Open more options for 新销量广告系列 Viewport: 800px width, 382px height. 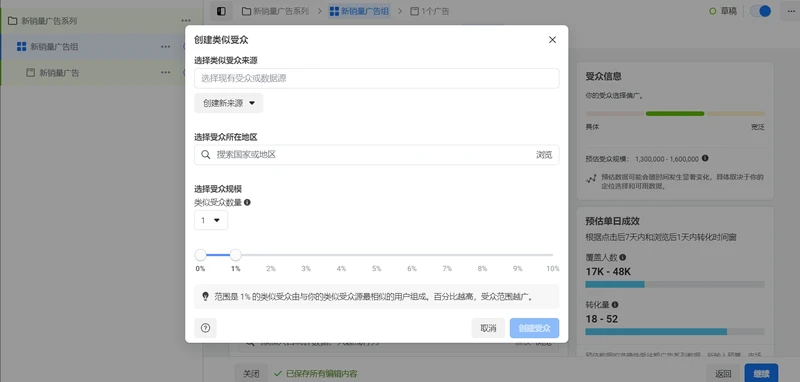[x=186, y=21]
